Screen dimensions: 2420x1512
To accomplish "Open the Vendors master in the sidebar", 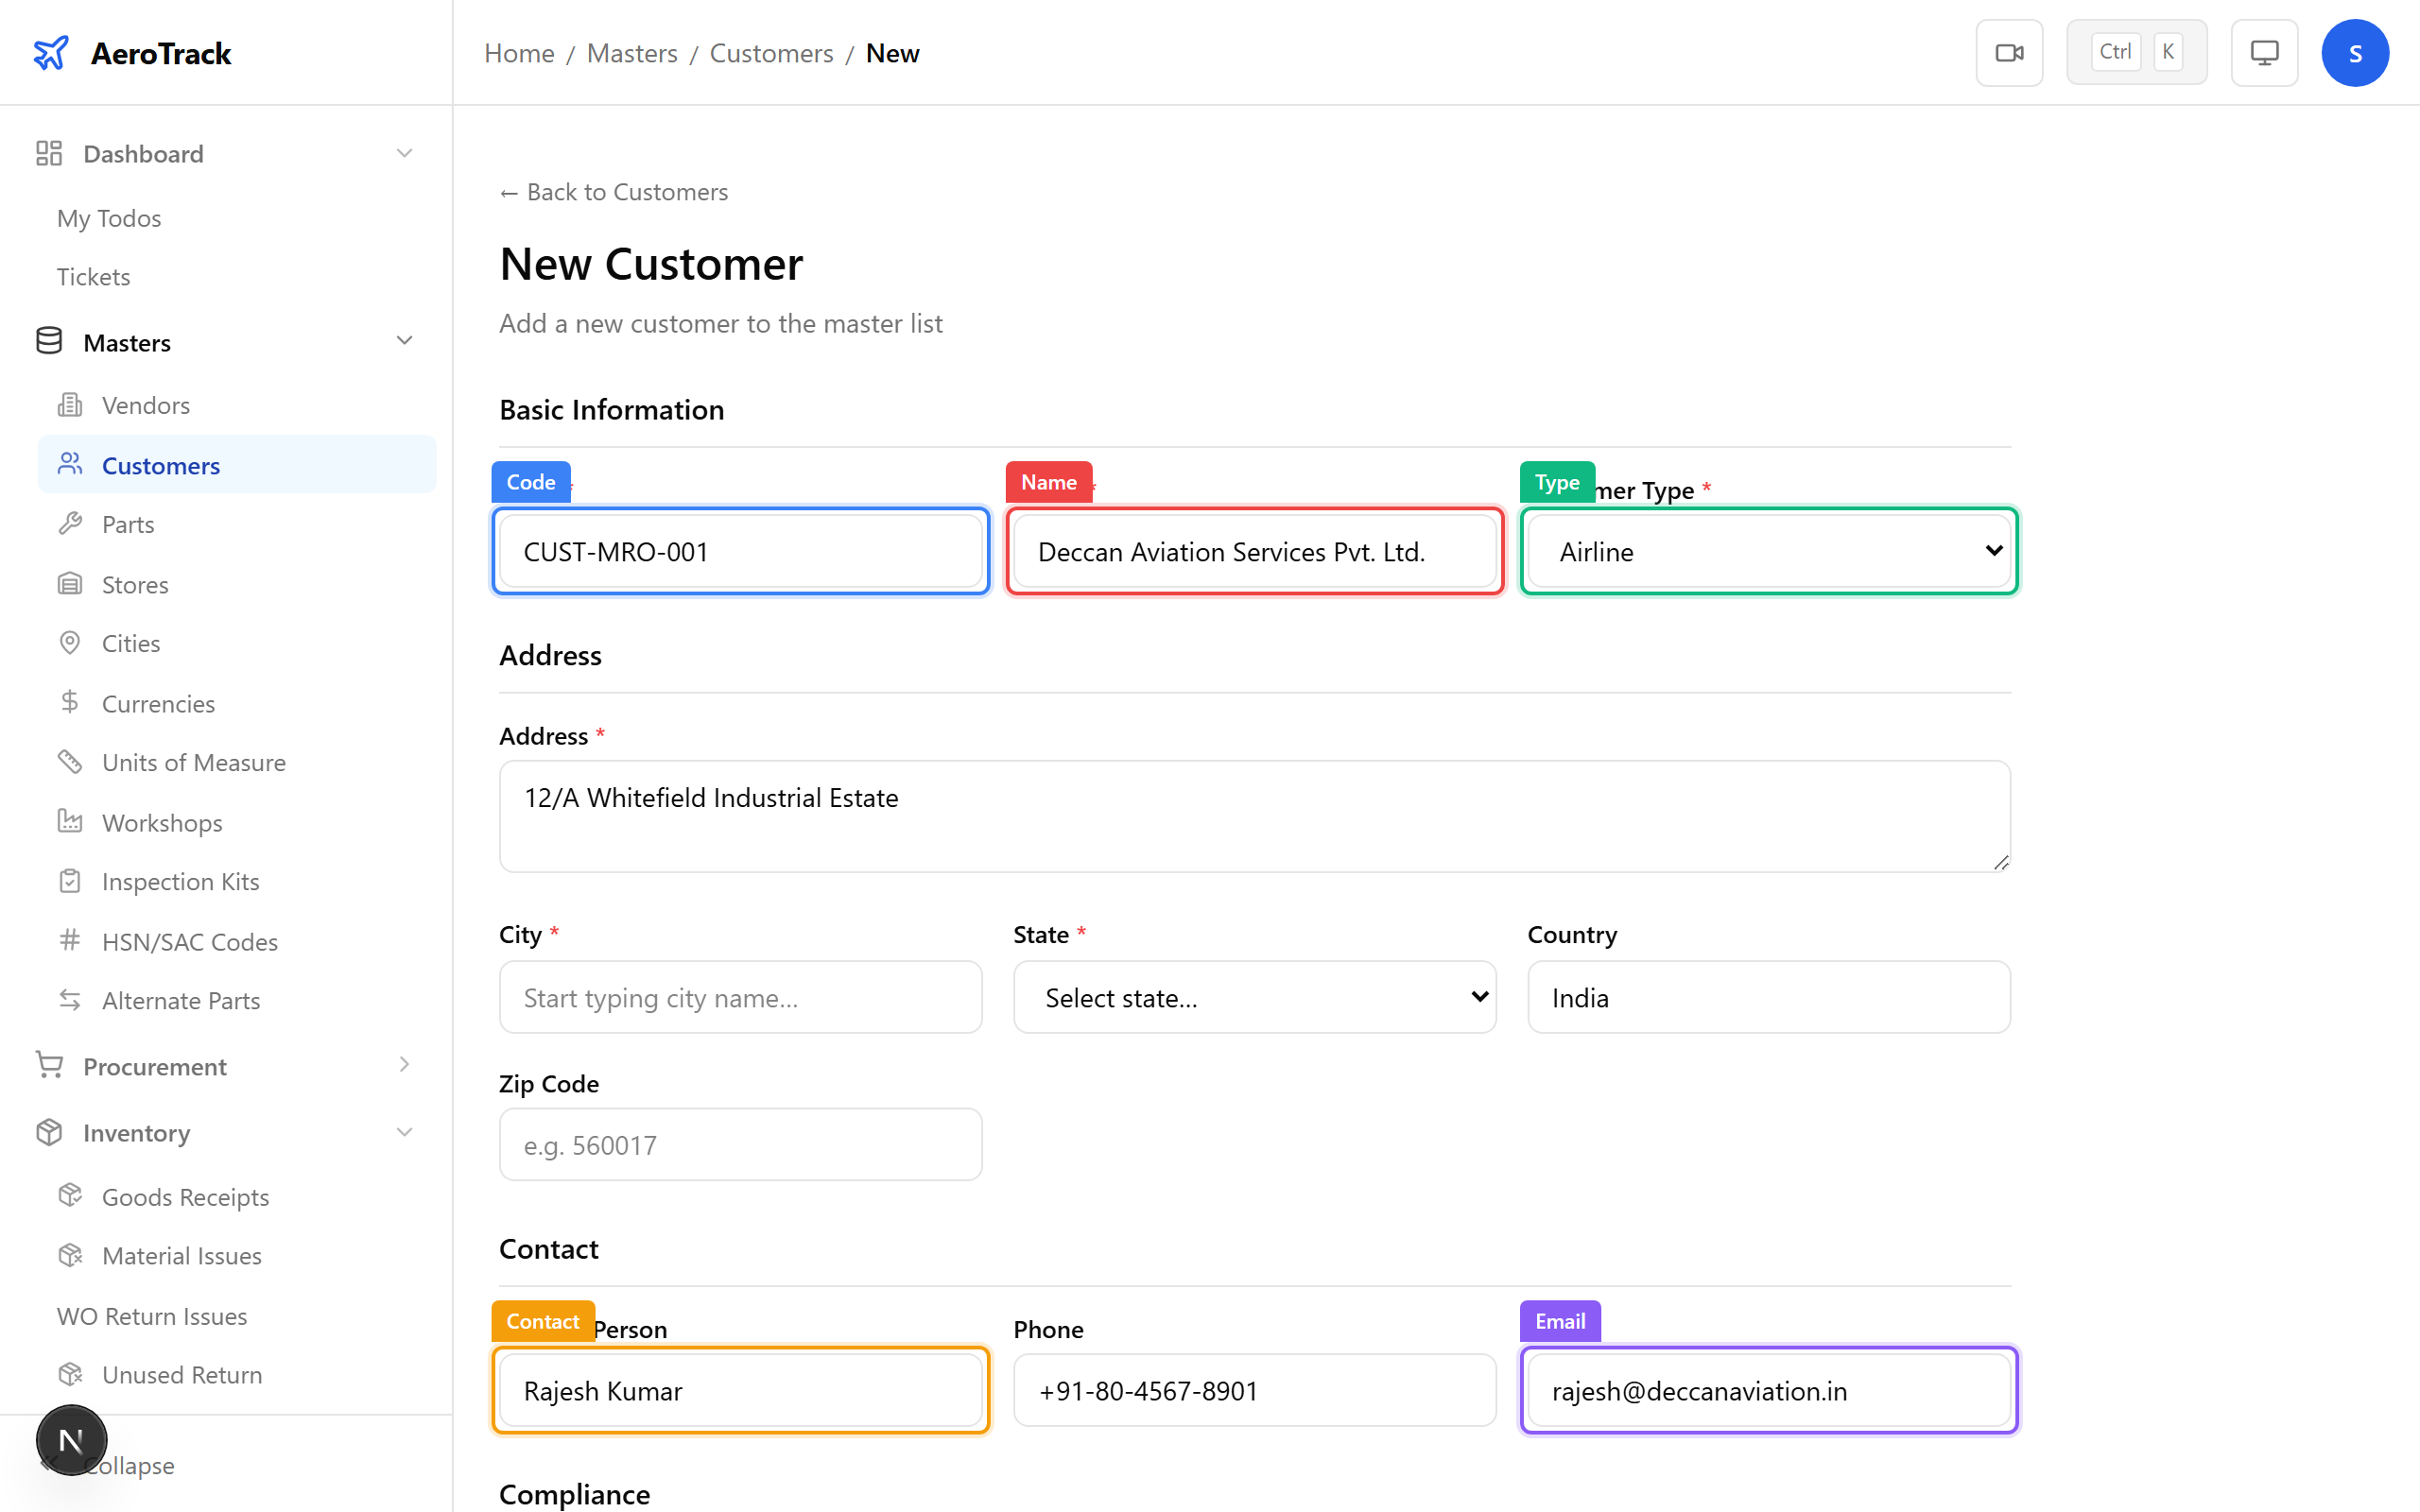I will [x=146, y=404].
